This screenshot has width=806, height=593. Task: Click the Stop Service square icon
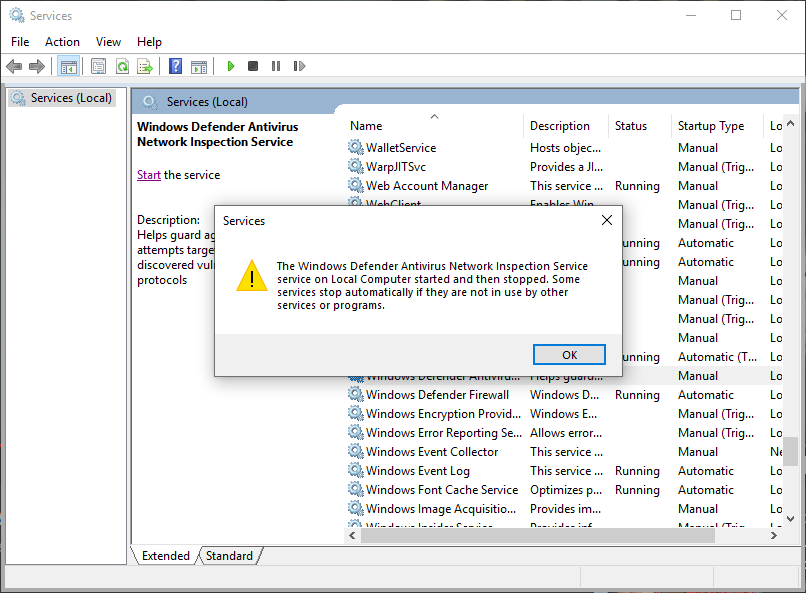tap(253, 66)
